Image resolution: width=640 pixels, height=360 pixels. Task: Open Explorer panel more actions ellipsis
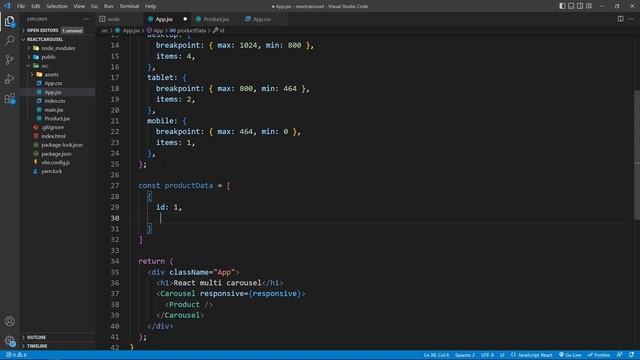[x=86, y=19]
